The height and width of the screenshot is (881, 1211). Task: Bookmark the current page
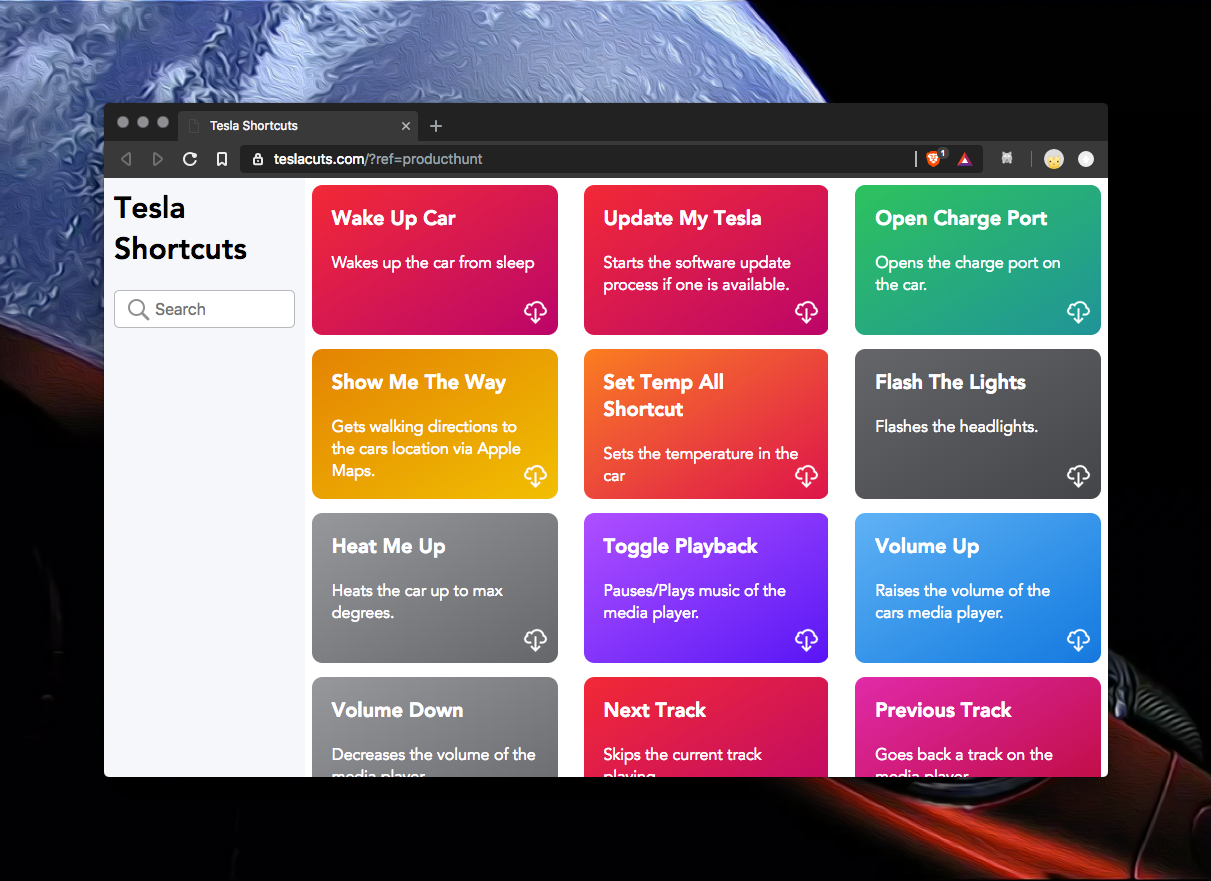pos(222,158)
